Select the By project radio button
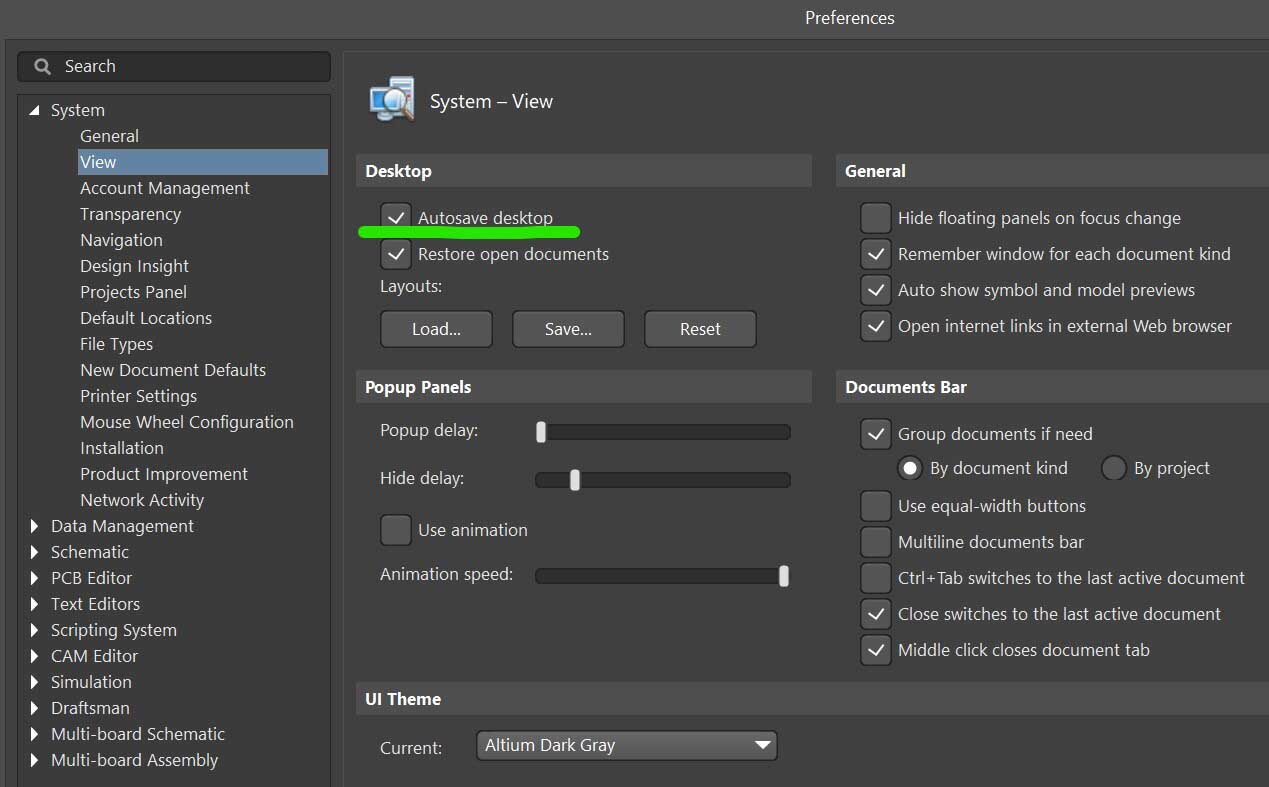This screenshot has width=1269, height=787. [x=1114, y=468]
